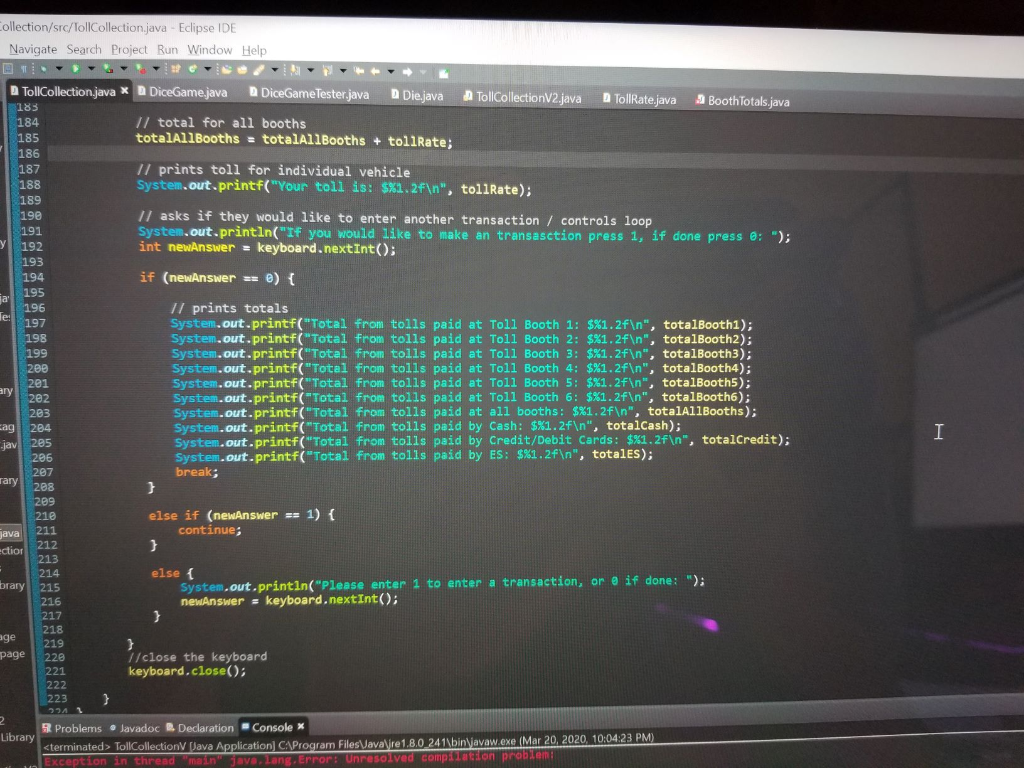Screen dimensions: 1024x768
Task: Open the New wizard dropdown arrow
Action: [x=208, y=70]
